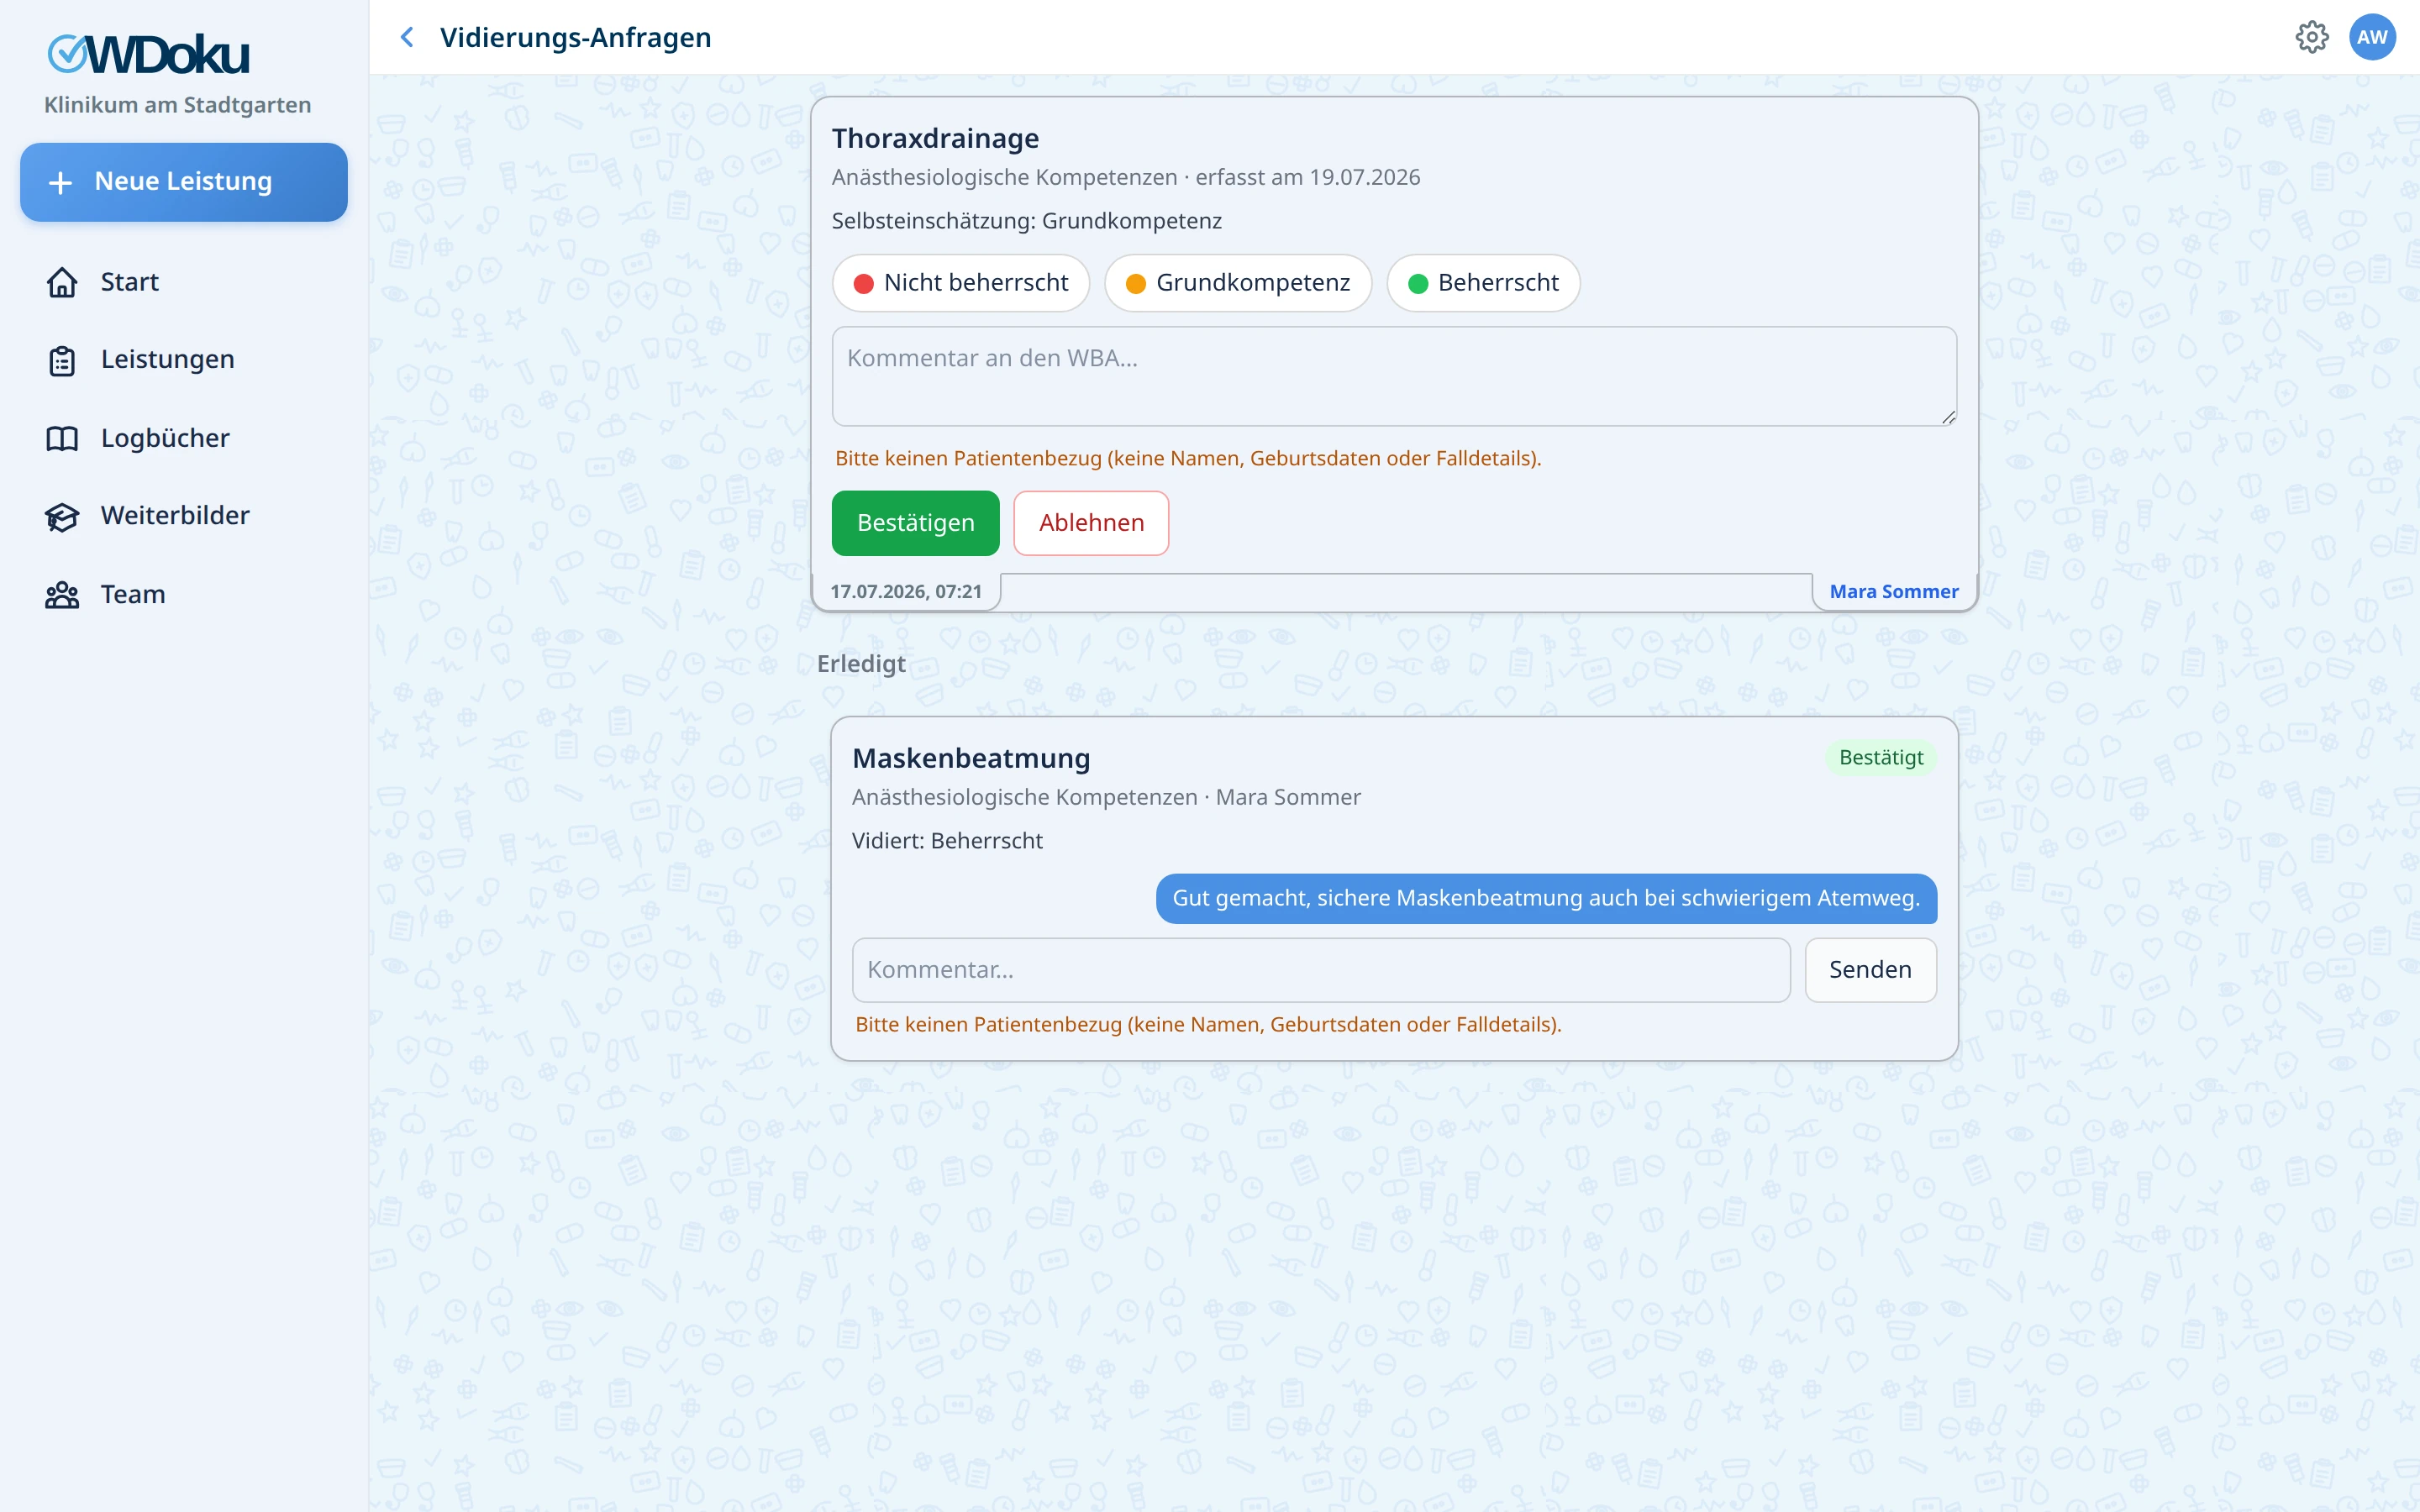Reject the request with Ablehnen
Viewport: 2420px width, 1512px height.
[x=1091, y=523]
